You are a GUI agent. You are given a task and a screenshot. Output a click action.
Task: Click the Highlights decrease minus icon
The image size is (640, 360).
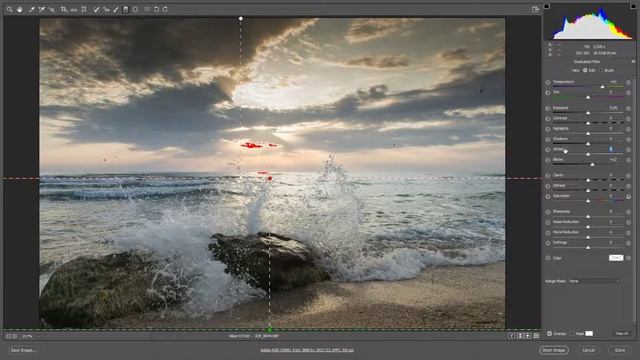548,129
